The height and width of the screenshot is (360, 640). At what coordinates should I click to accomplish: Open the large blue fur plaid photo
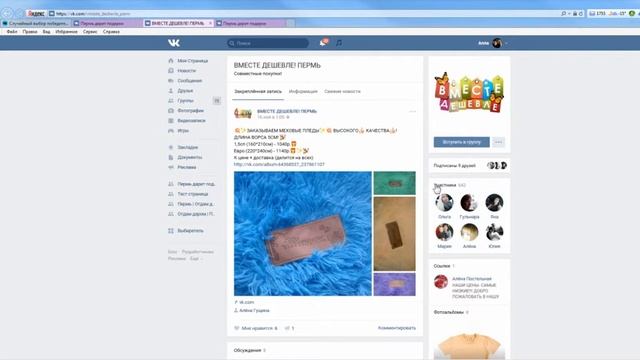click(x=303, y=233)
